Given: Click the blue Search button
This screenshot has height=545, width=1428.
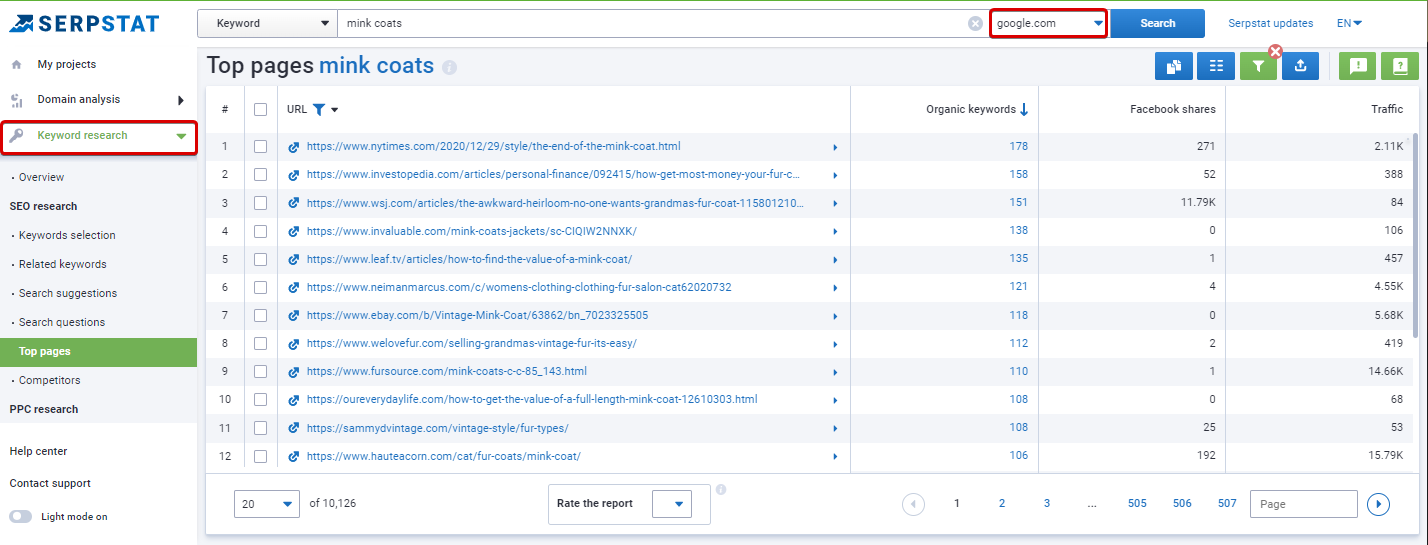Looking at the screenshot, I should 1158,23.
